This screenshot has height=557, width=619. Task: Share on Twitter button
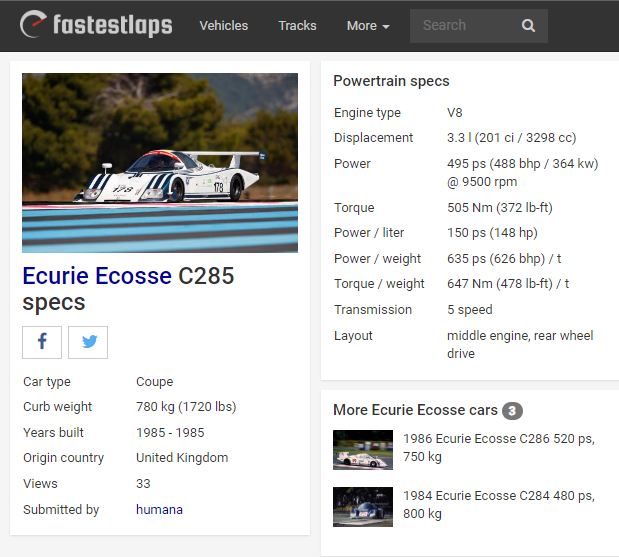click(x=88, y=342)
